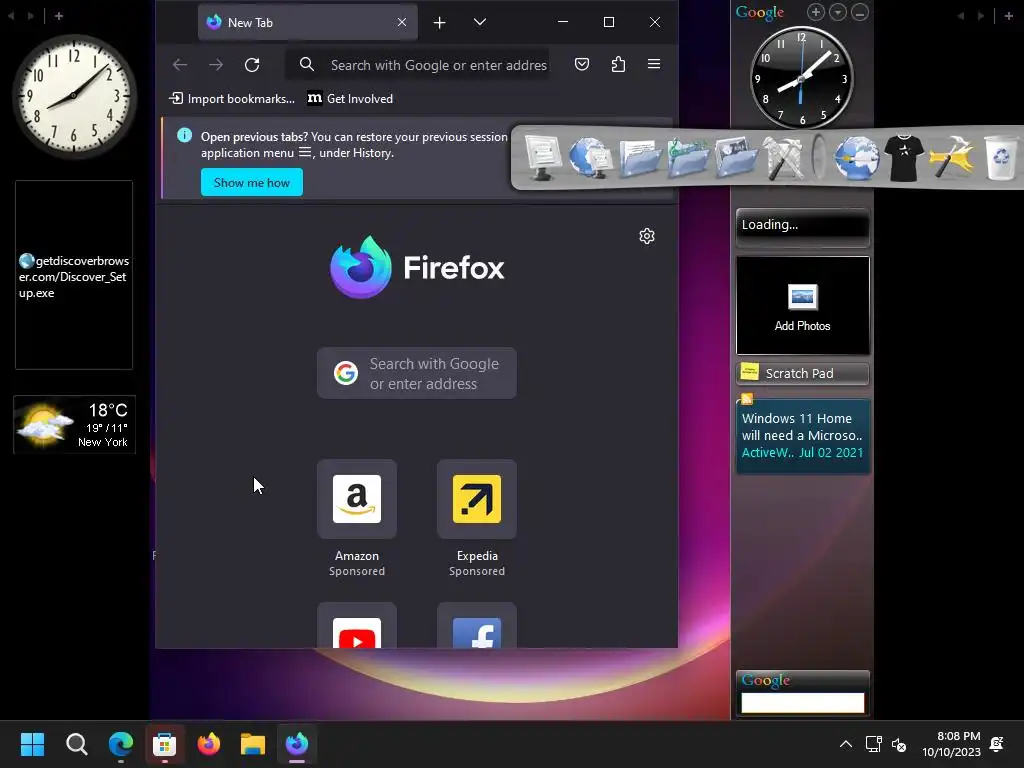
Task: Open the music folder dock icon
Action: [688, 157]
